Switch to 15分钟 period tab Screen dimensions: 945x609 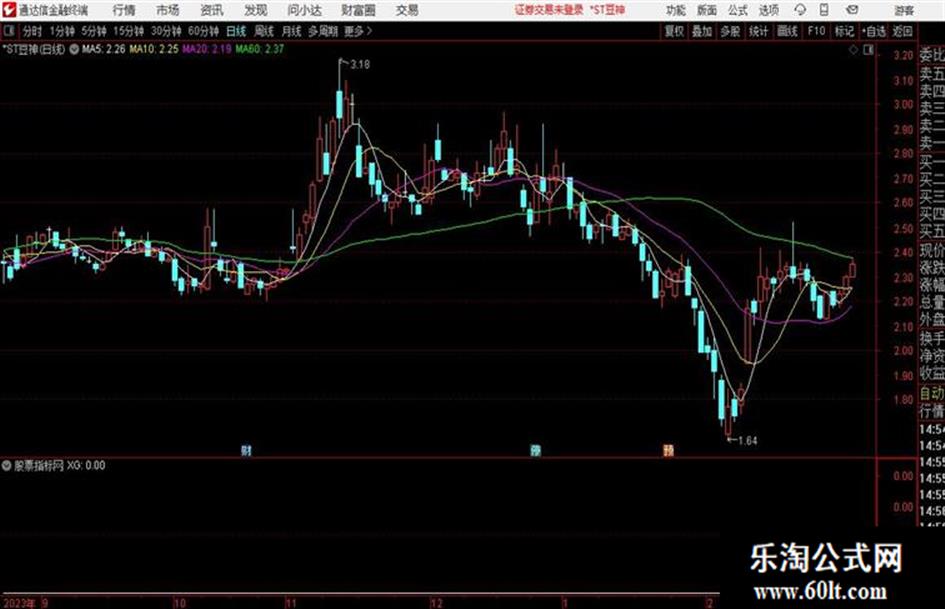click(128, 31)
